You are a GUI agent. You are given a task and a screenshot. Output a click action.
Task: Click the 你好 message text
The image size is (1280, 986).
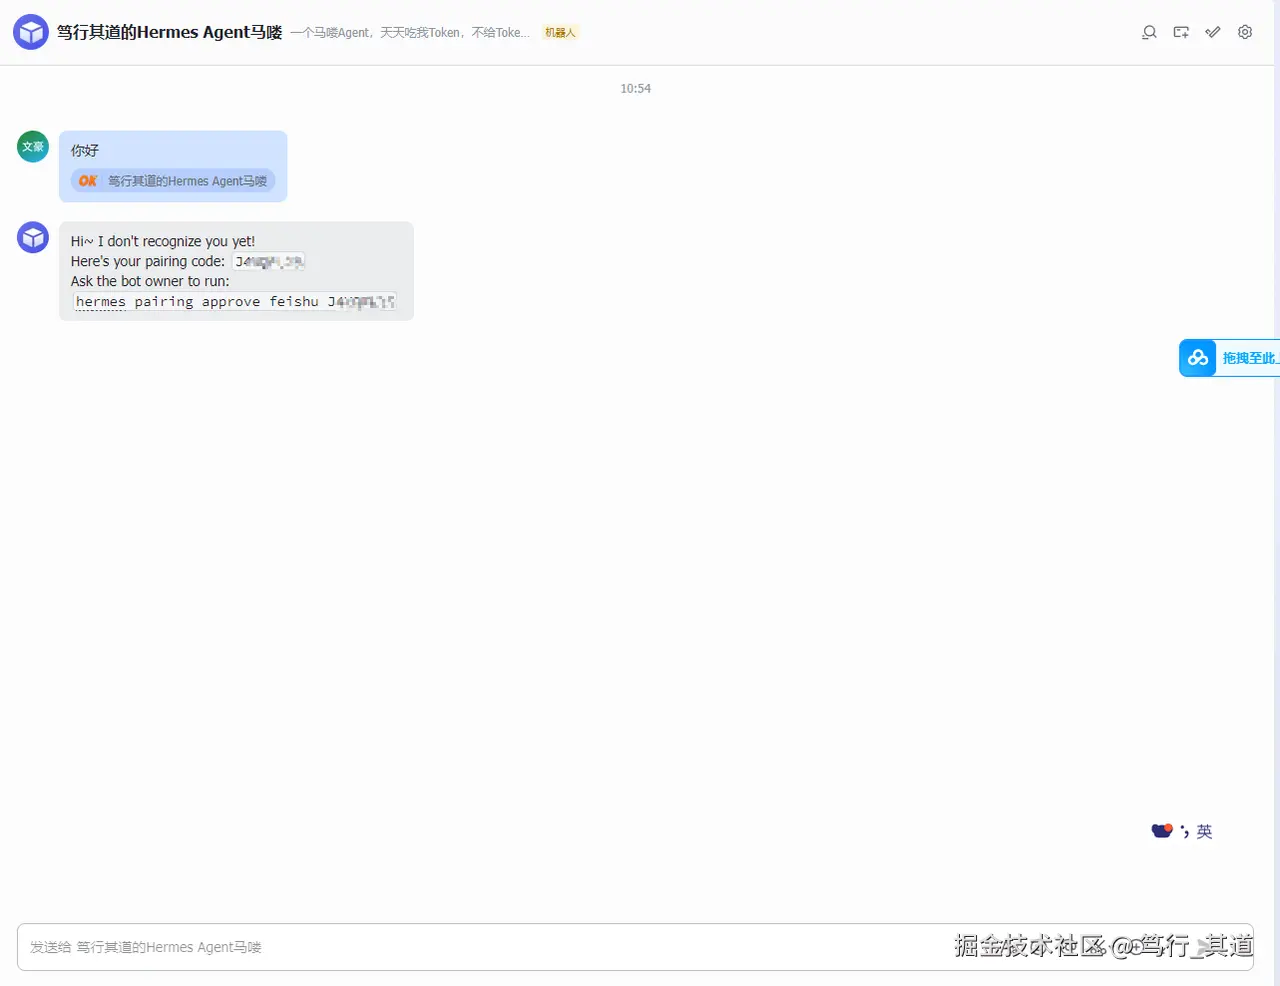click(x=85, y=150)
